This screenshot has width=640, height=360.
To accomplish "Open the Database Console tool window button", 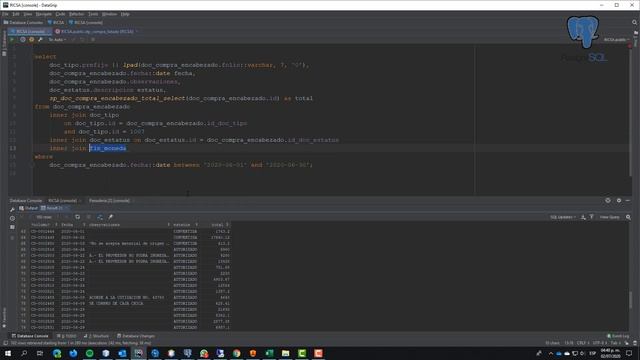I will (x=29, y=336).
